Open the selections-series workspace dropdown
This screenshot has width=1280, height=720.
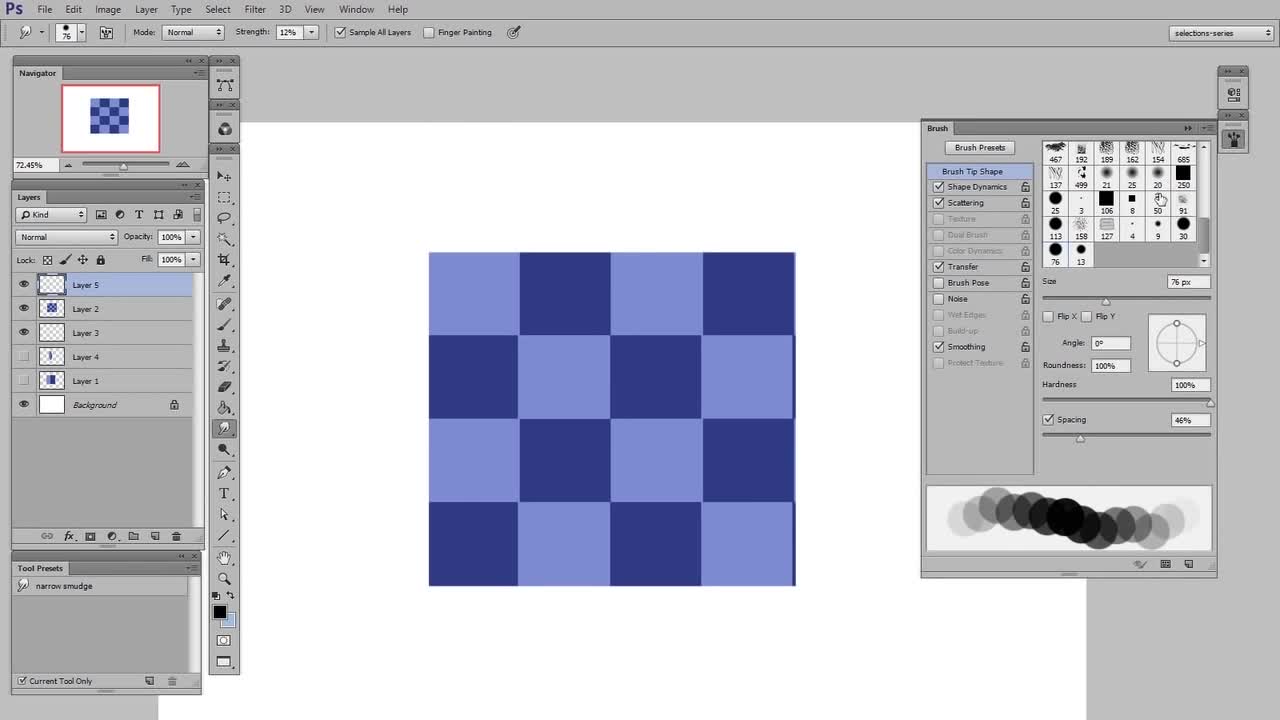coord(1221,33)
